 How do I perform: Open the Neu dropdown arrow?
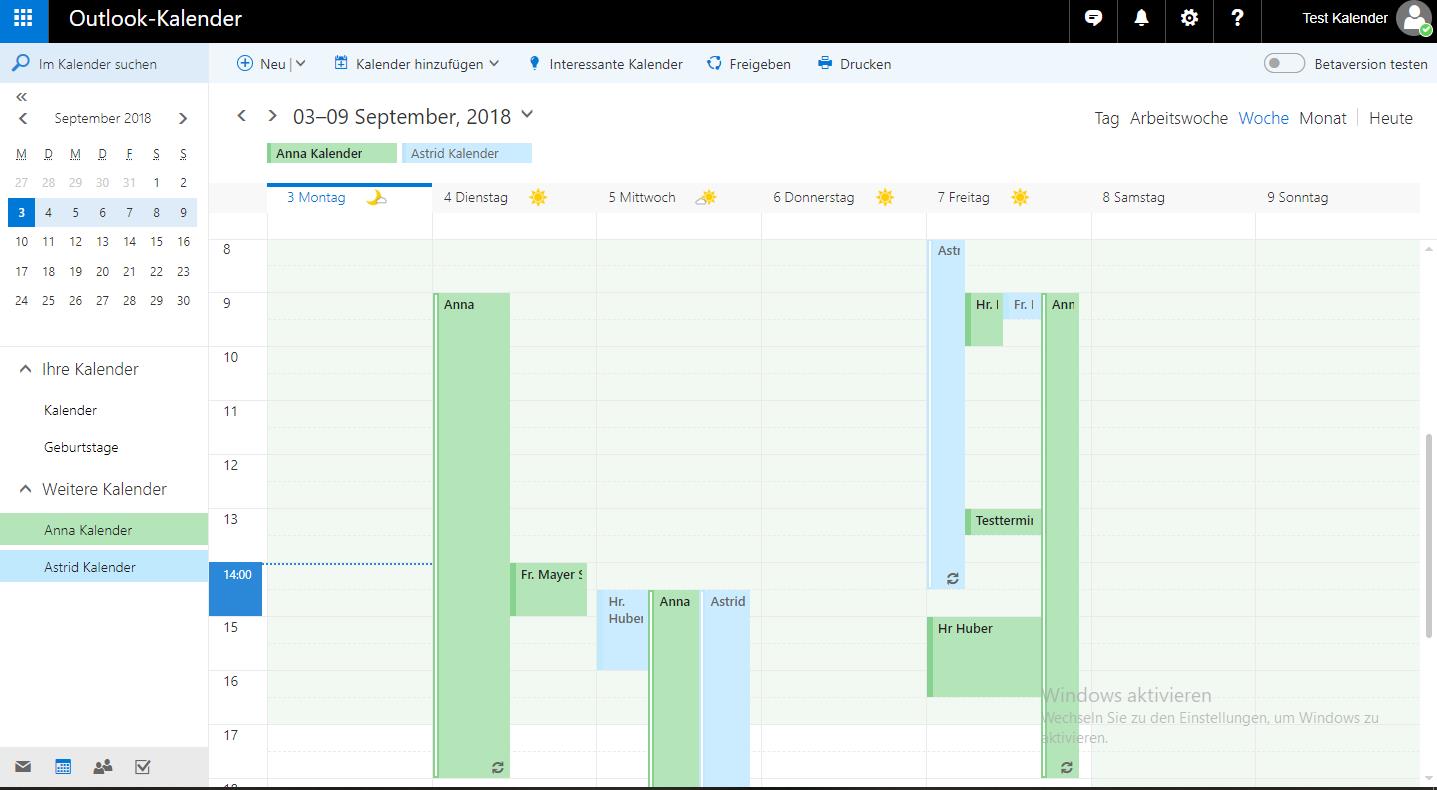point(300,63)
